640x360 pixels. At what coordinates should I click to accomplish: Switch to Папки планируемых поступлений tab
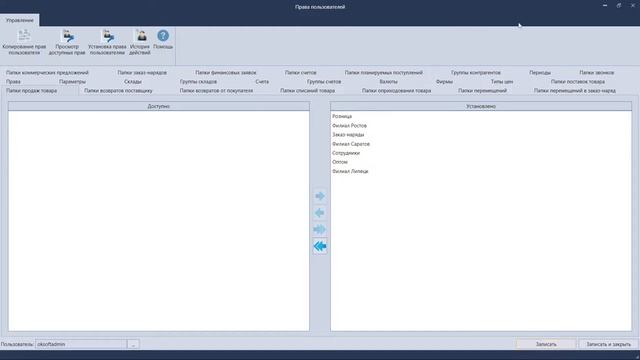tap(384, 73)
